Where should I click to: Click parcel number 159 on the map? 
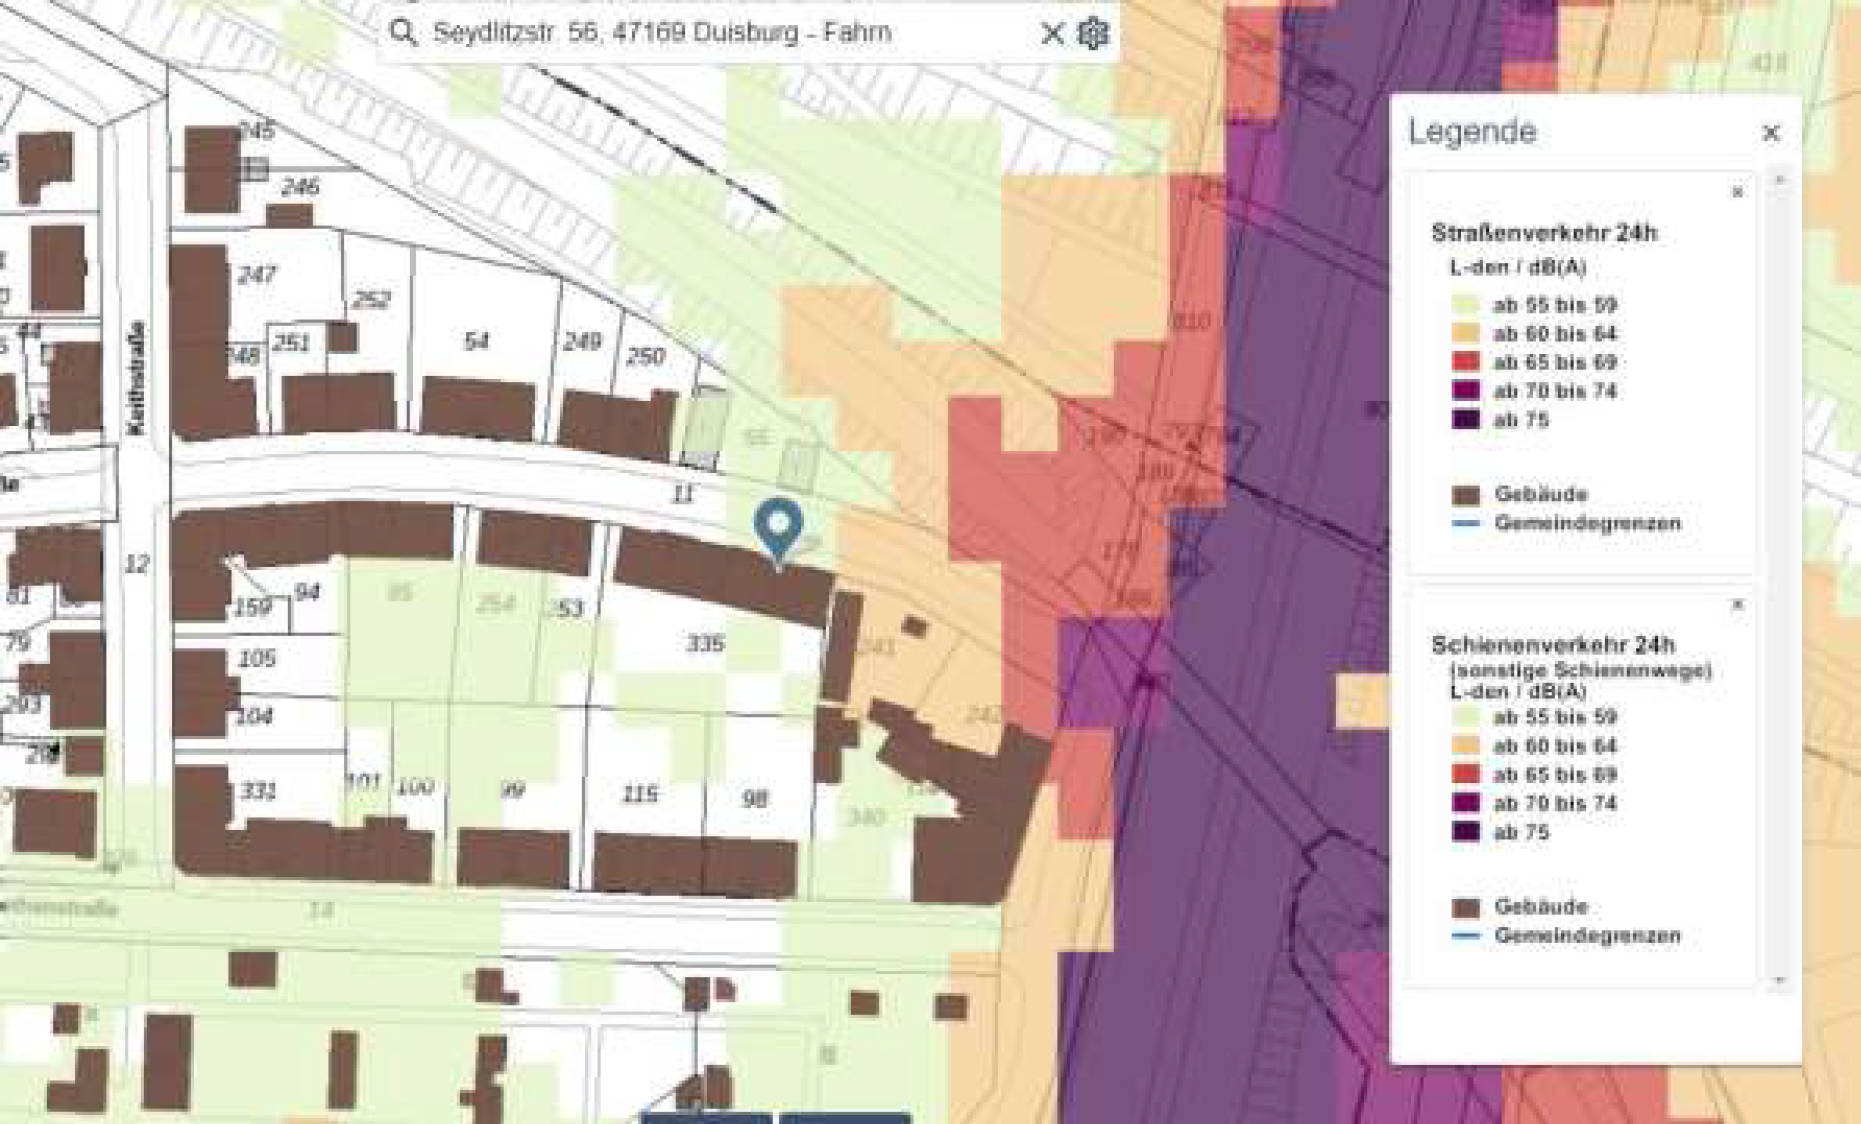coord(253,607)
